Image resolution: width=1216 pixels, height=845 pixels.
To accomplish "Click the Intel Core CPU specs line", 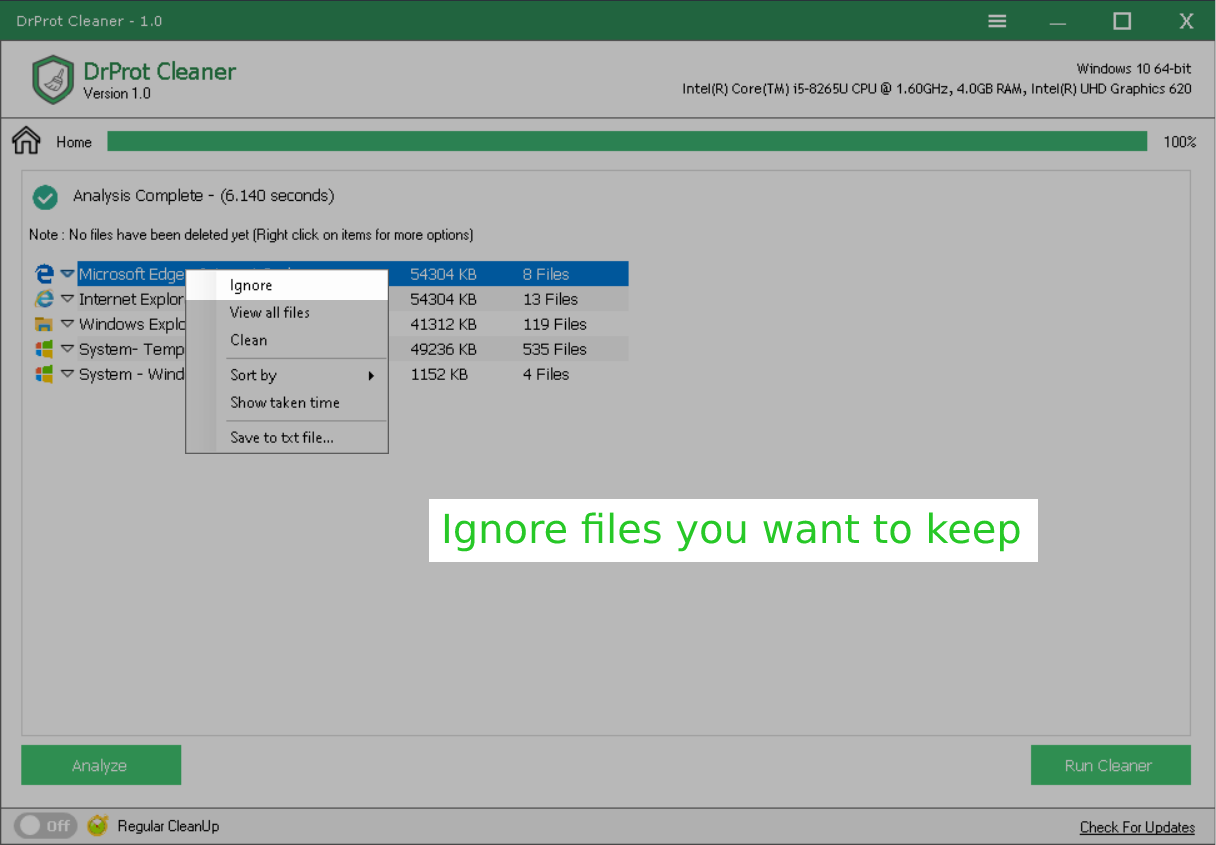I will point(937,88).
